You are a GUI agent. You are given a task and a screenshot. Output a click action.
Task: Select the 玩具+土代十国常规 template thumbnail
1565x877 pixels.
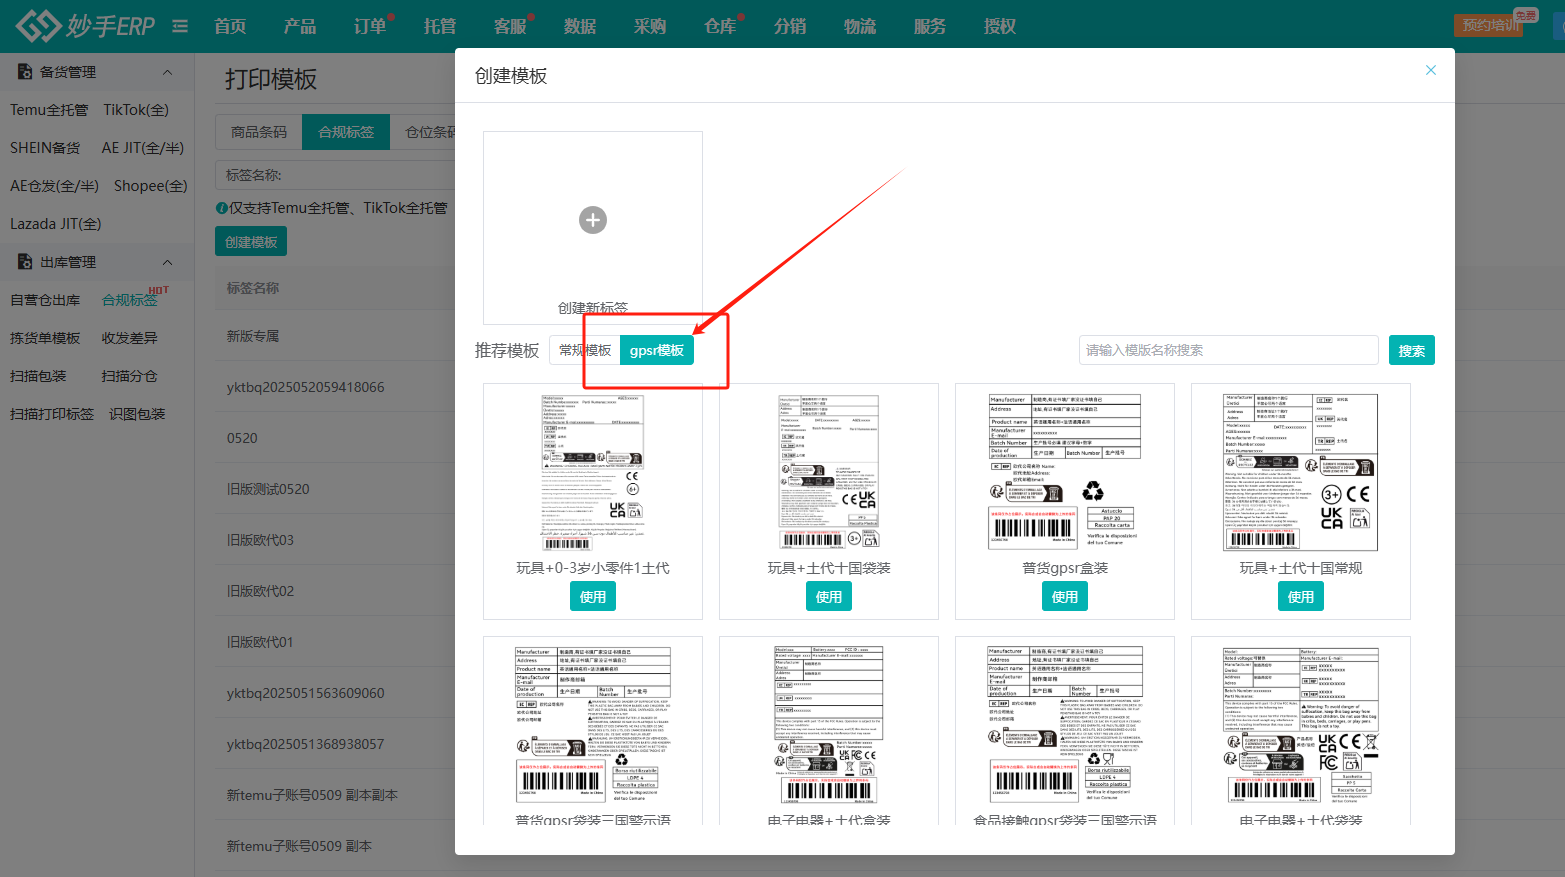pyautogui.click(x=1300, y=472)
